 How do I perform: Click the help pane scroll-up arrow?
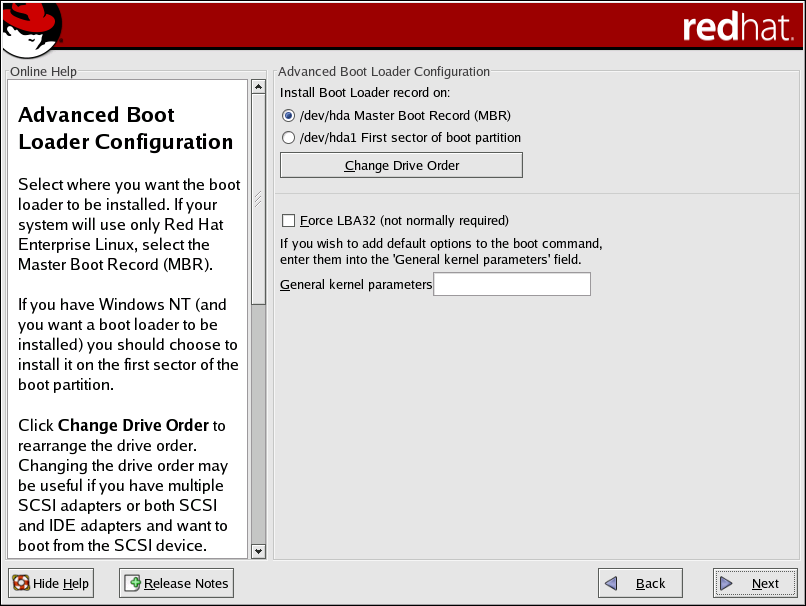point(258,88)
